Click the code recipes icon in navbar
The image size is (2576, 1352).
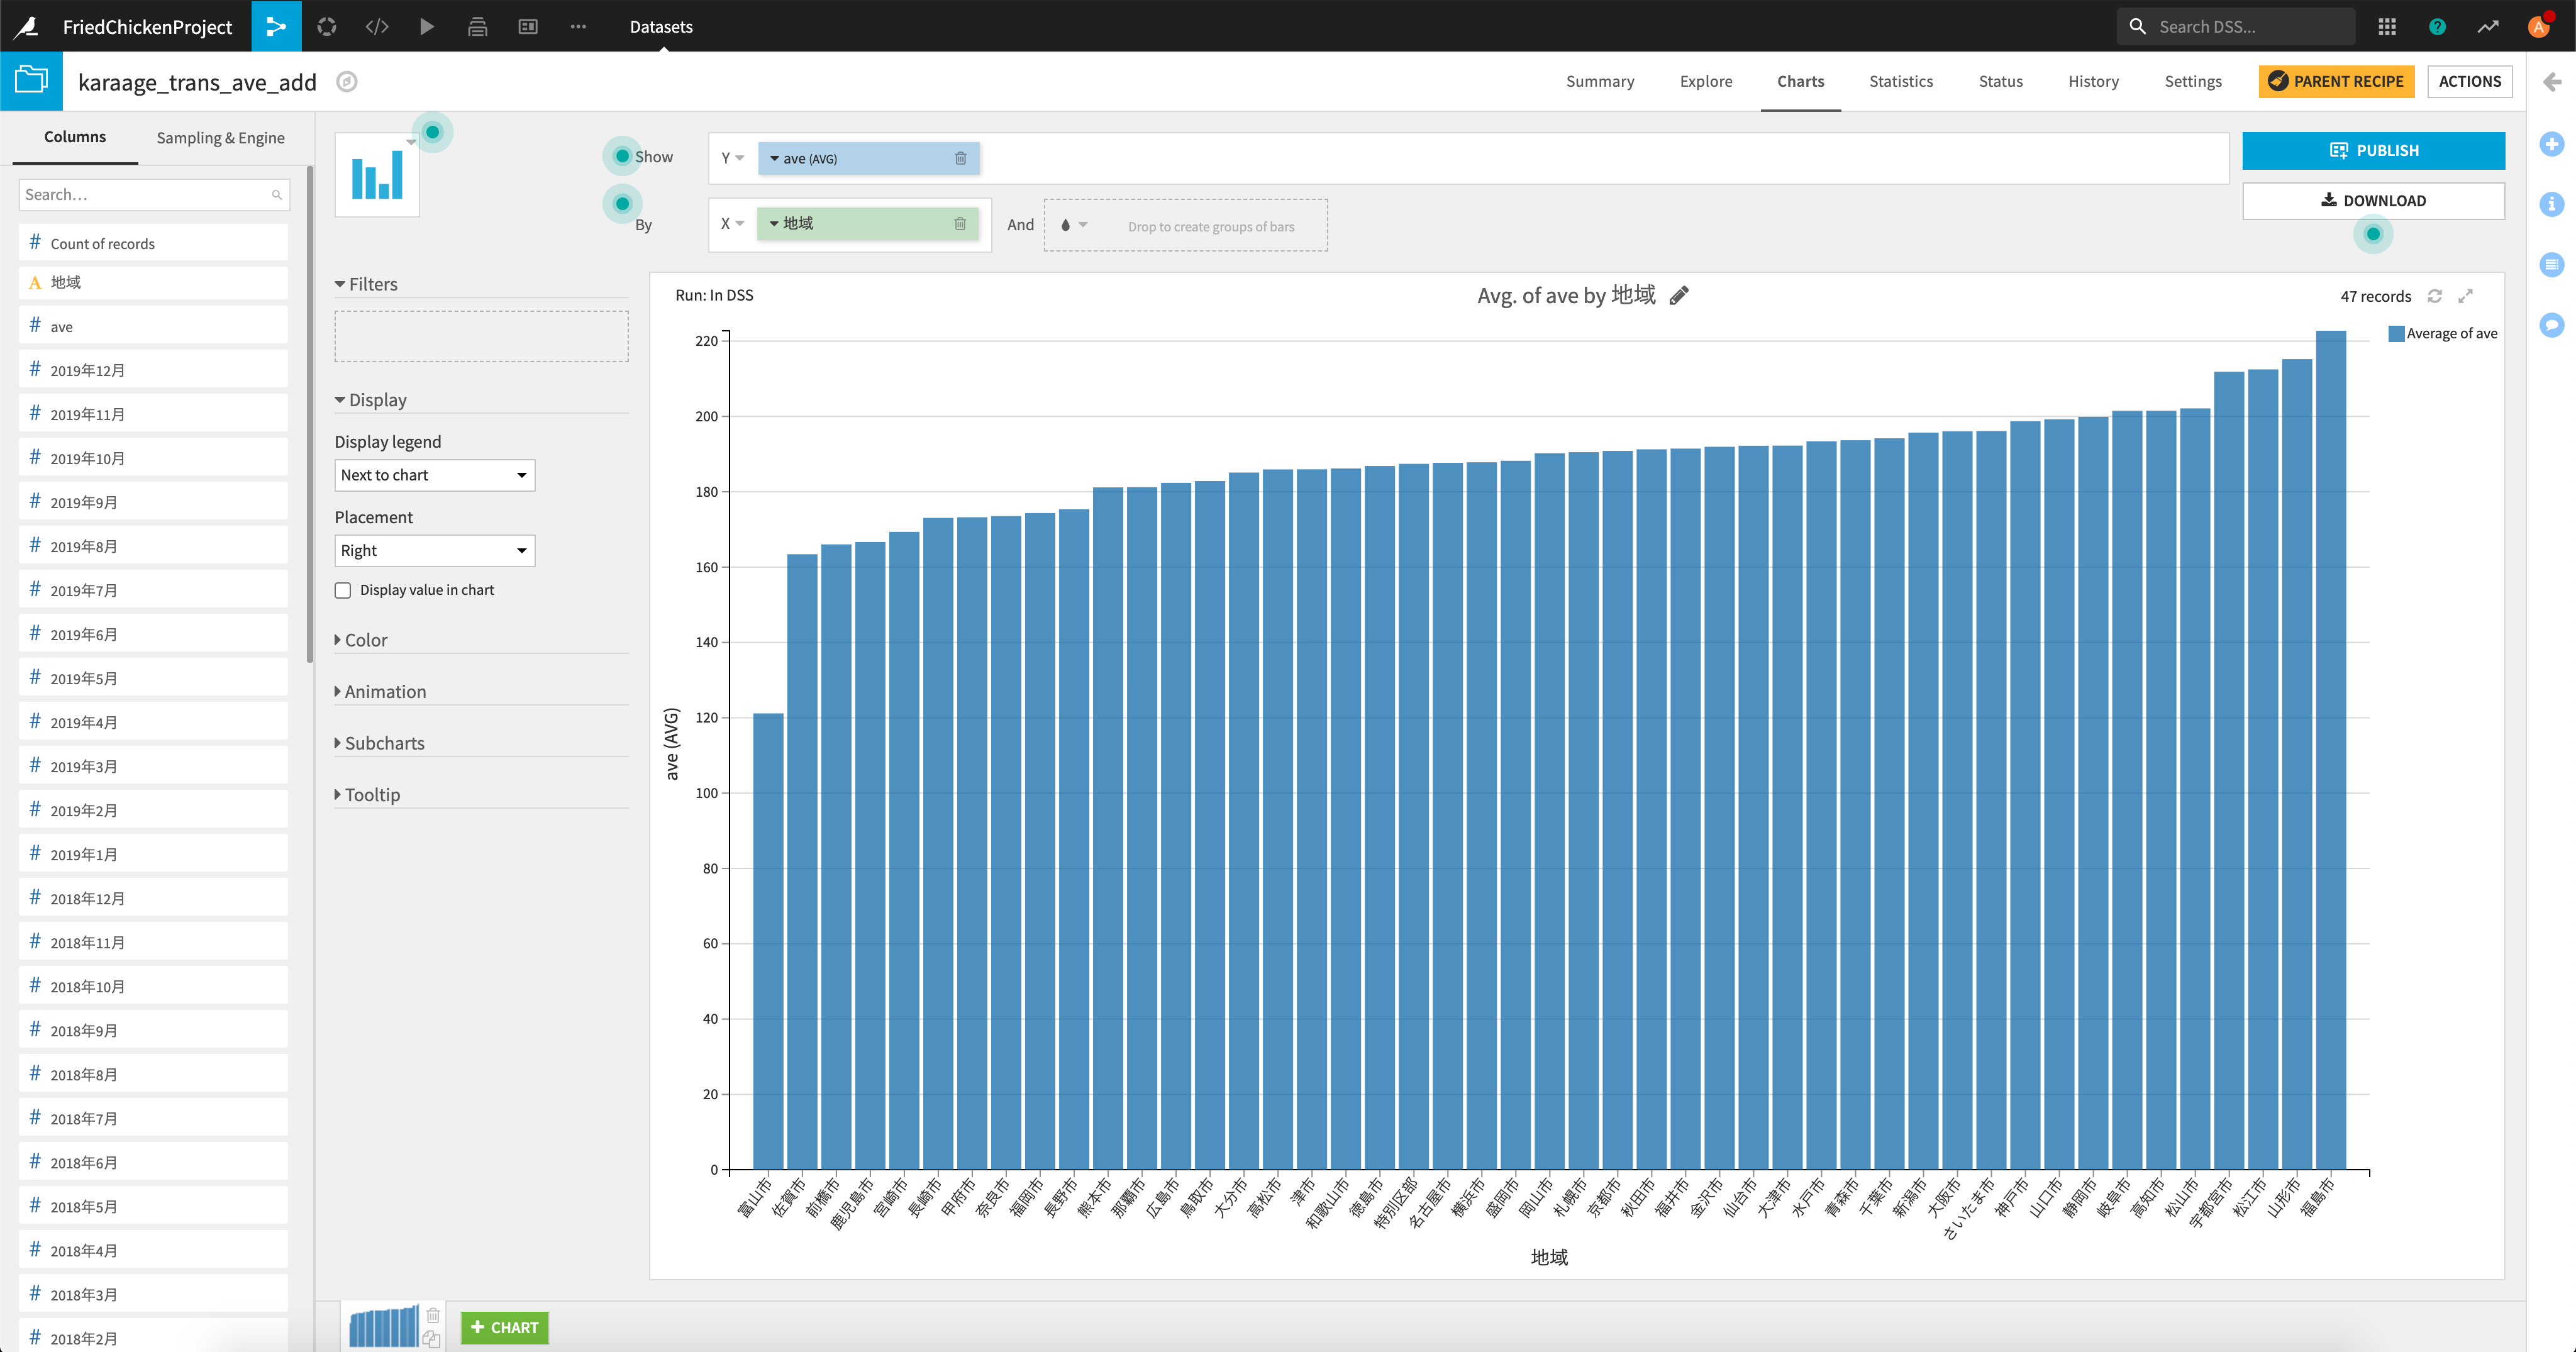point(377,26)
